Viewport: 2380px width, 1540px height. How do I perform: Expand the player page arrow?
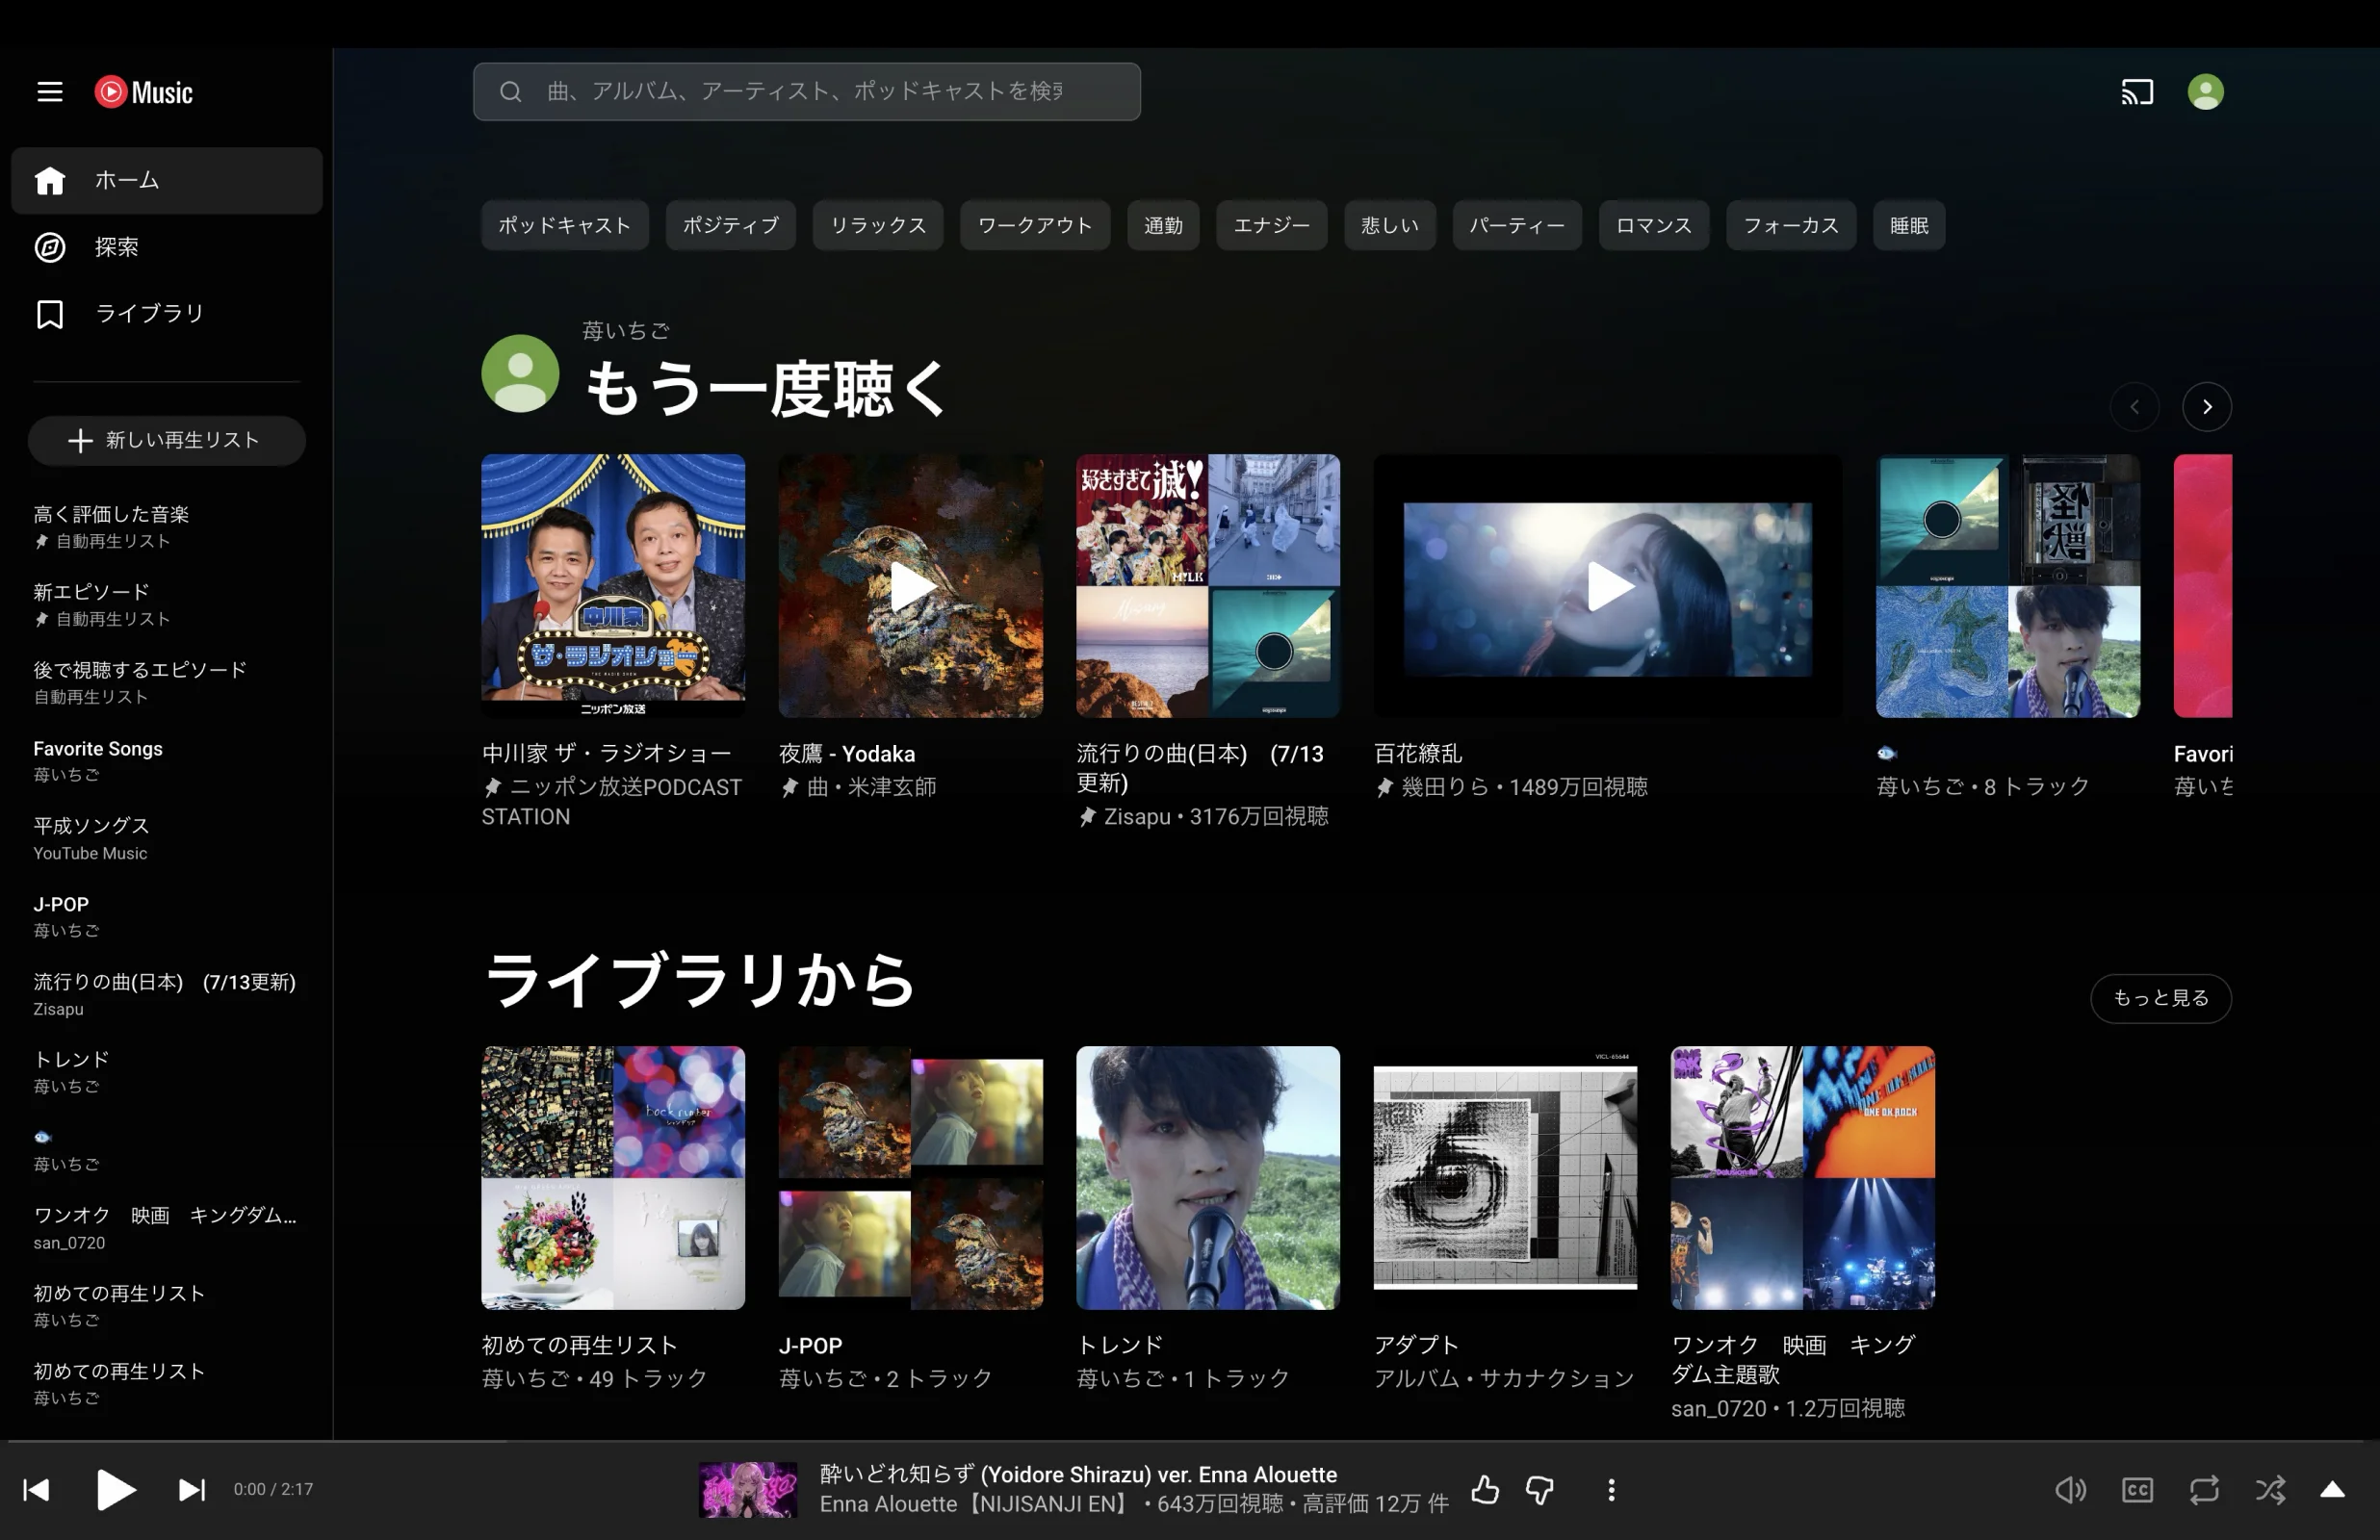2332,1490
